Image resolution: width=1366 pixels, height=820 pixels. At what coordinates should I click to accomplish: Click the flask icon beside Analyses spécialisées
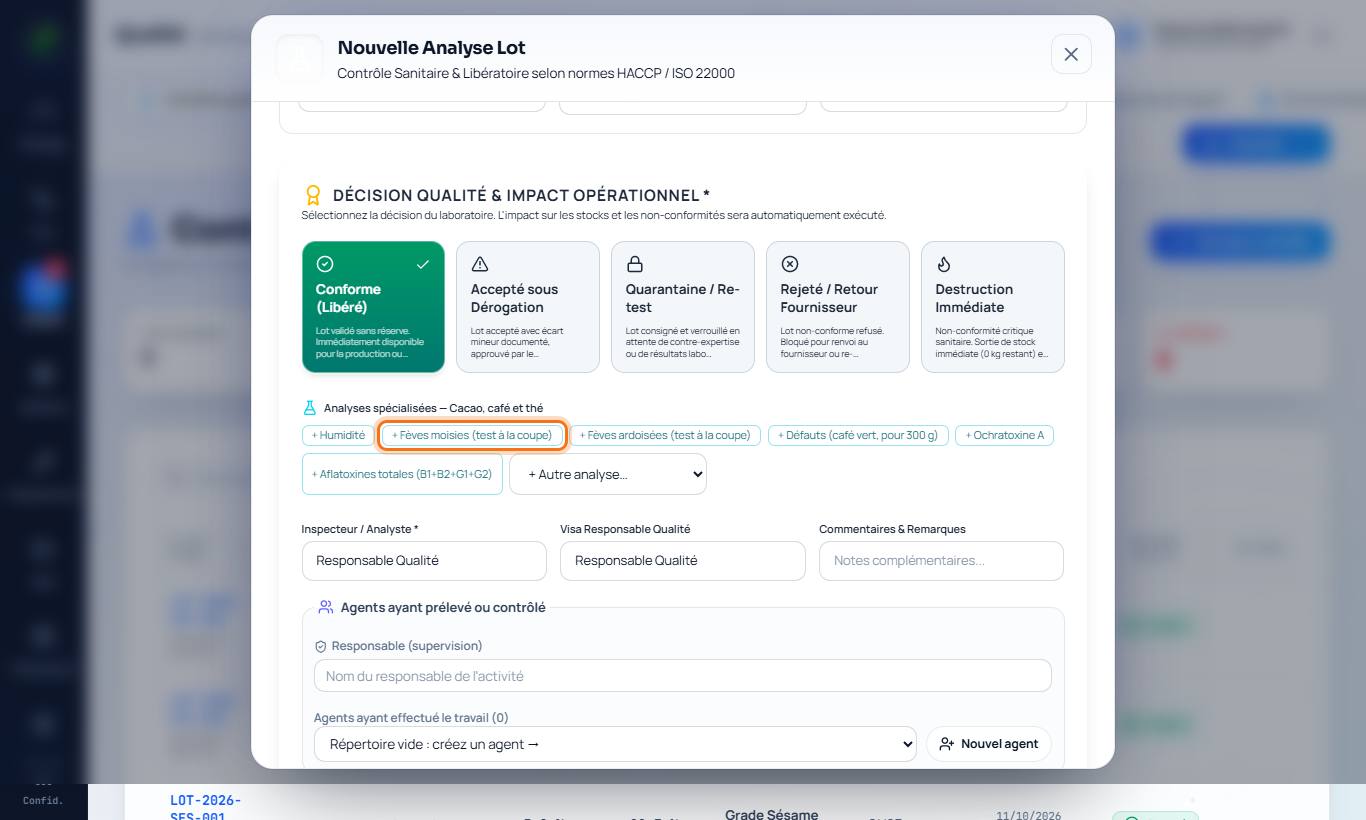[x=310, y=408]
